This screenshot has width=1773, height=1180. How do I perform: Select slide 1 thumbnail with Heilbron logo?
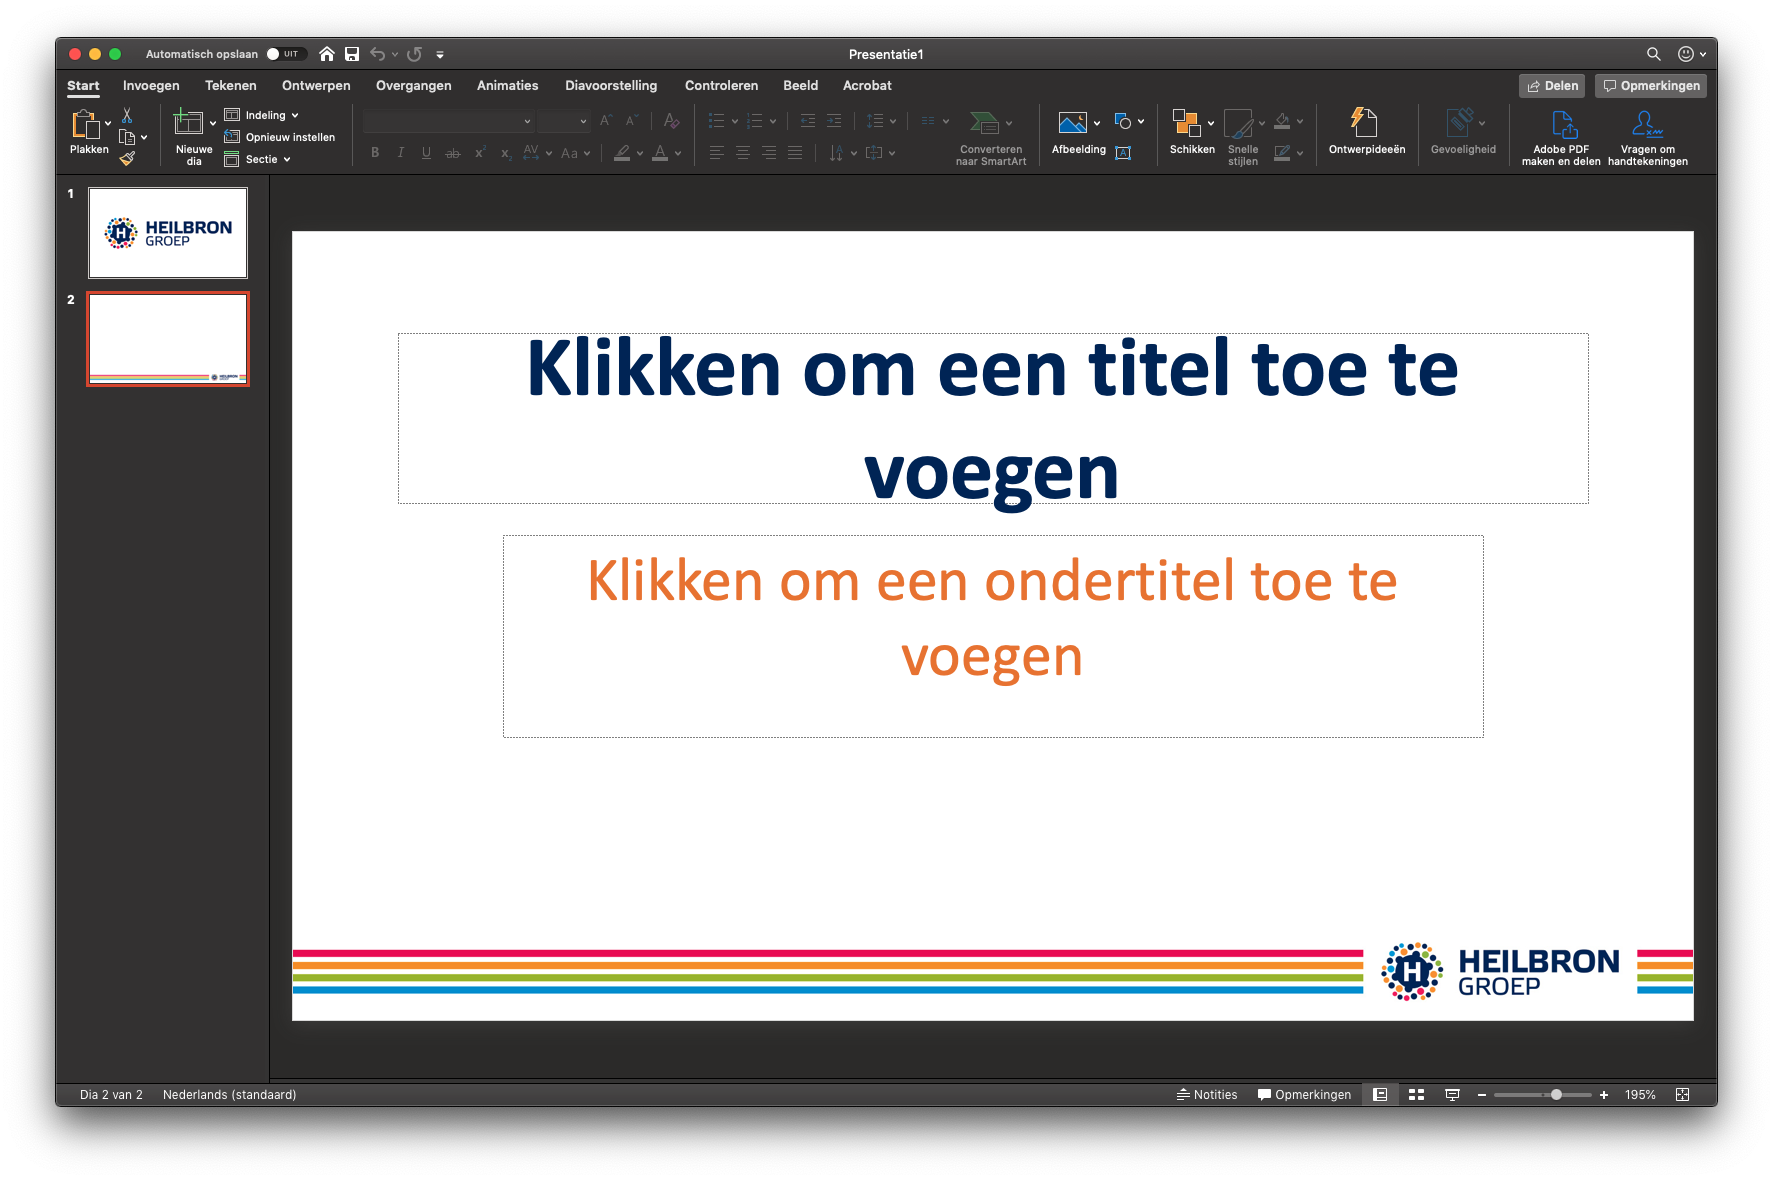click(x=168, y=233)
